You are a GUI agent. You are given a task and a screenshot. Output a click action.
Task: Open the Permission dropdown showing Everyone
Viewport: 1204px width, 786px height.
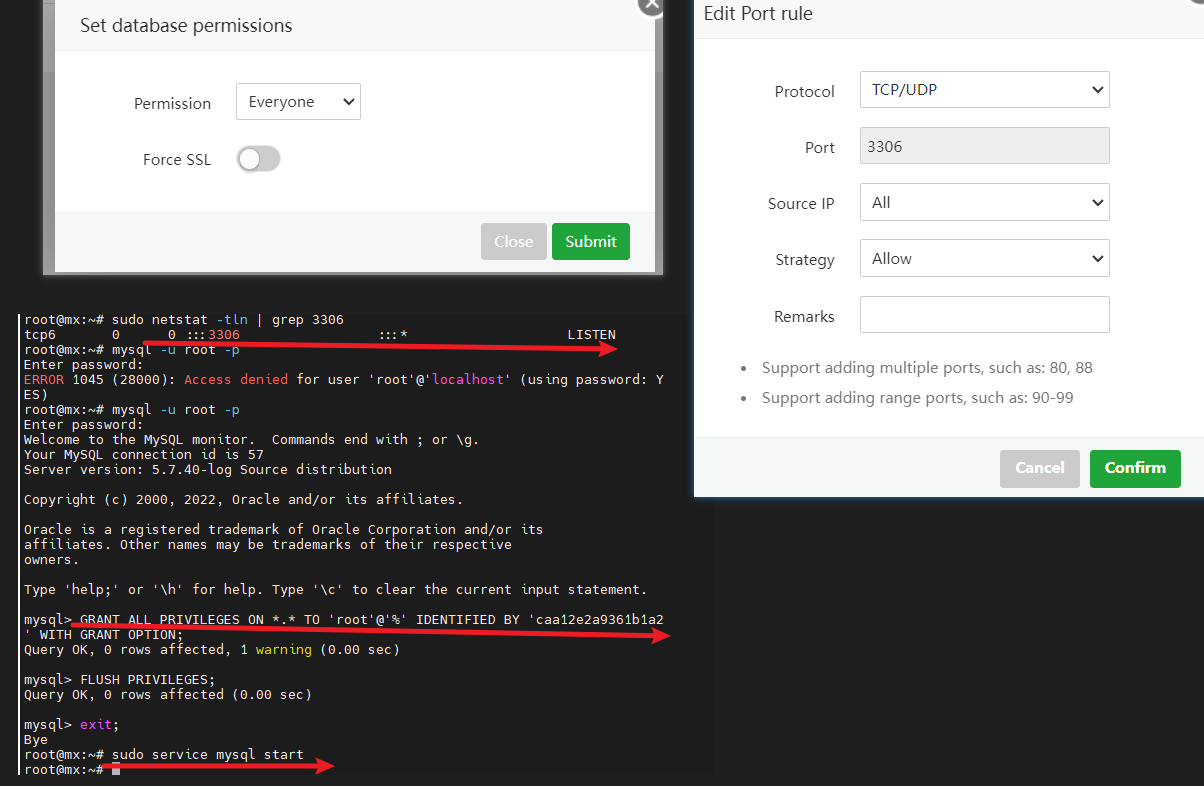[298, 101]
